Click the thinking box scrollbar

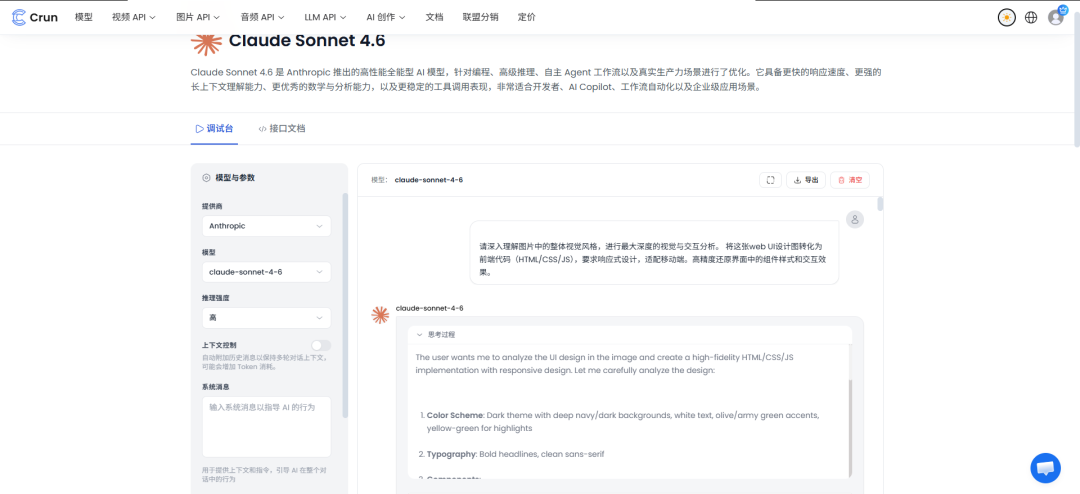pyautogui.click(x=850, y=427)
